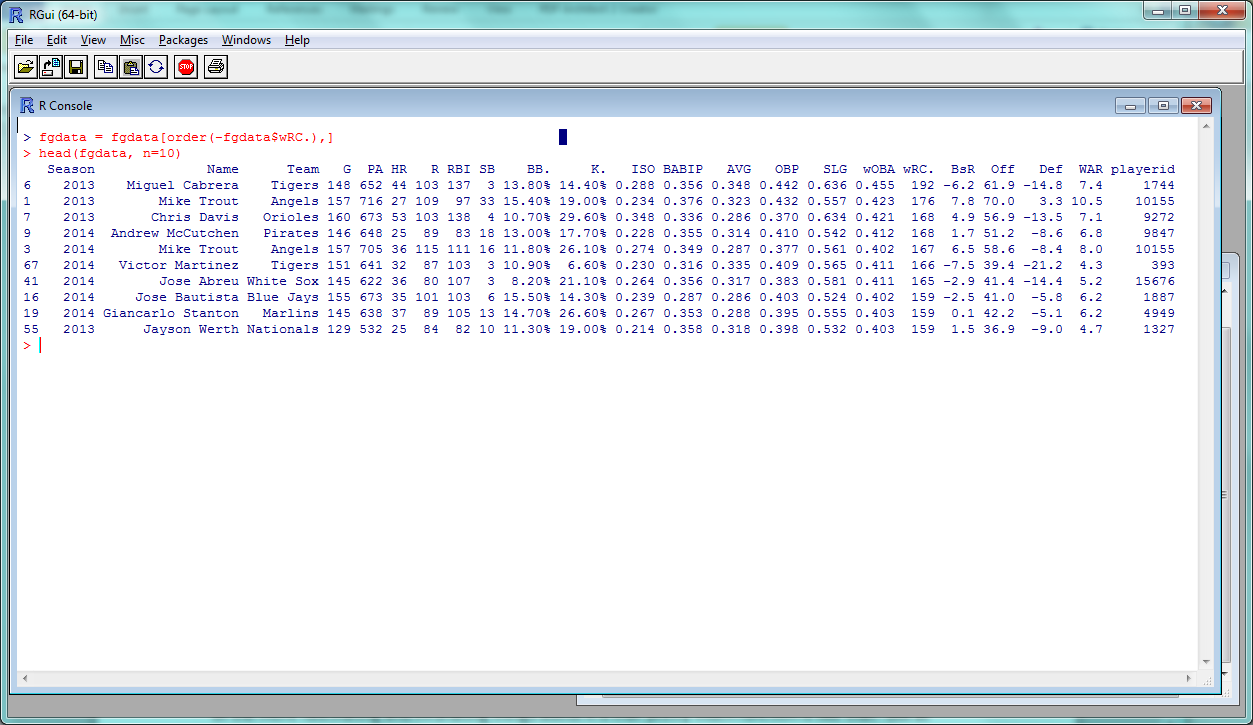This screenshot has height=725, width=1253.
Task: Click the Save workspace floppy disk icon
Action: [75, 67]
